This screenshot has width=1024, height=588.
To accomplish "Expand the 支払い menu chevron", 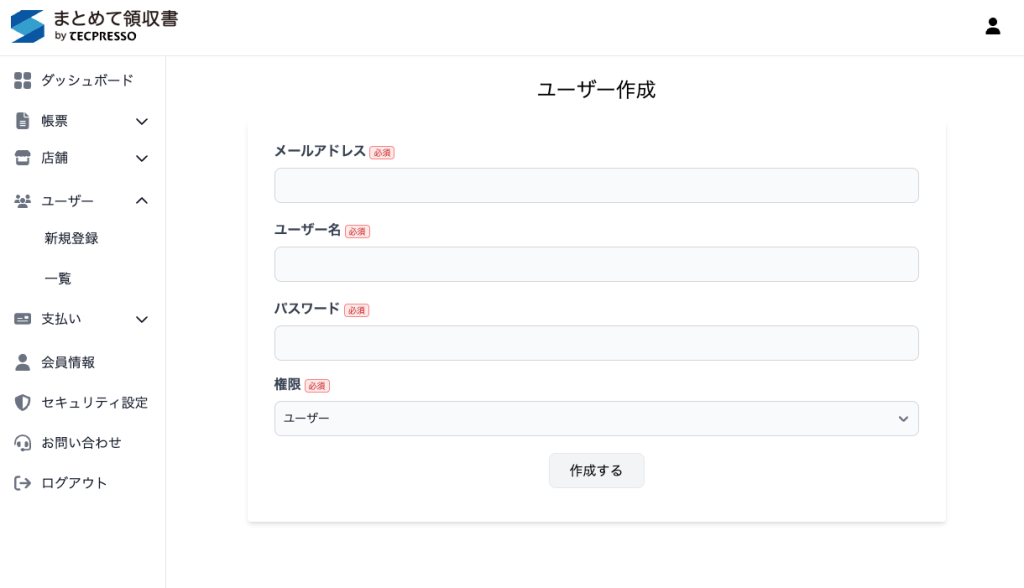I will point(142,319).
